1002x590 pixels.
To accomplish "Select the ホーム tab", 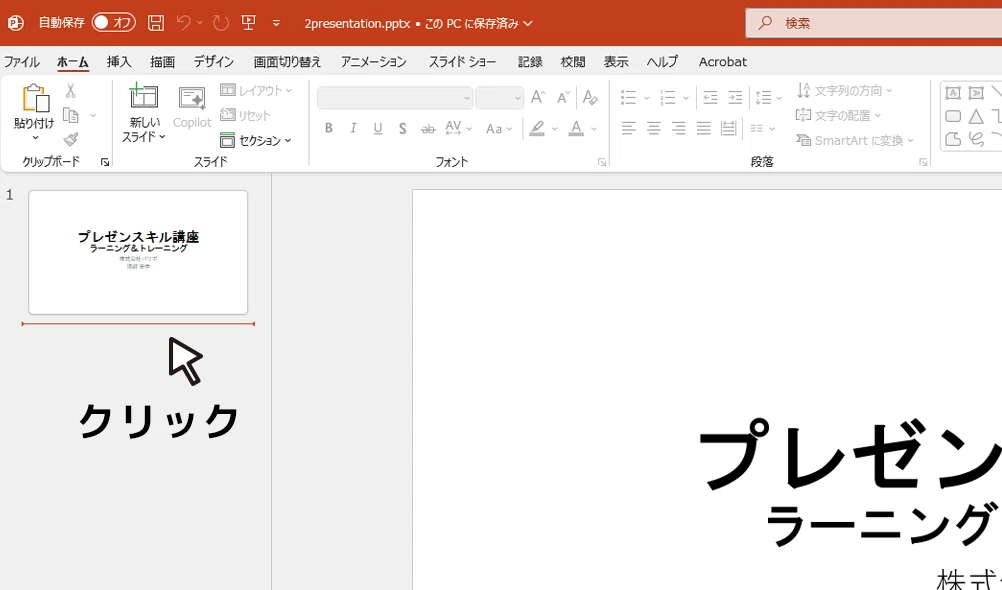I will coord(73,61).
